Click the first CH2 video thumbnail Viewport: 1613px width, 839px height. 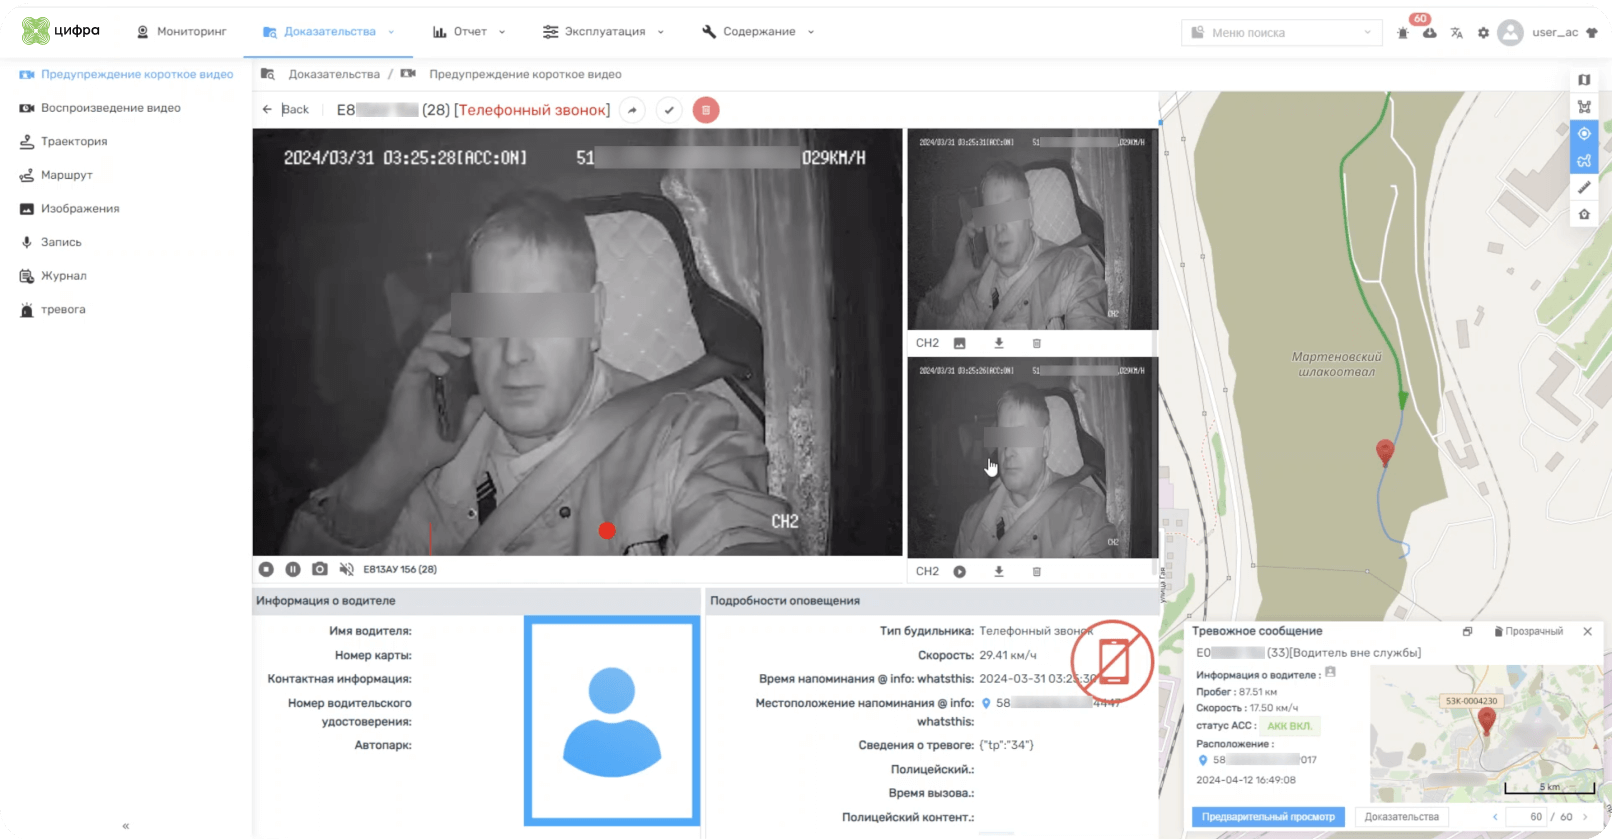tap(1032, 229)
